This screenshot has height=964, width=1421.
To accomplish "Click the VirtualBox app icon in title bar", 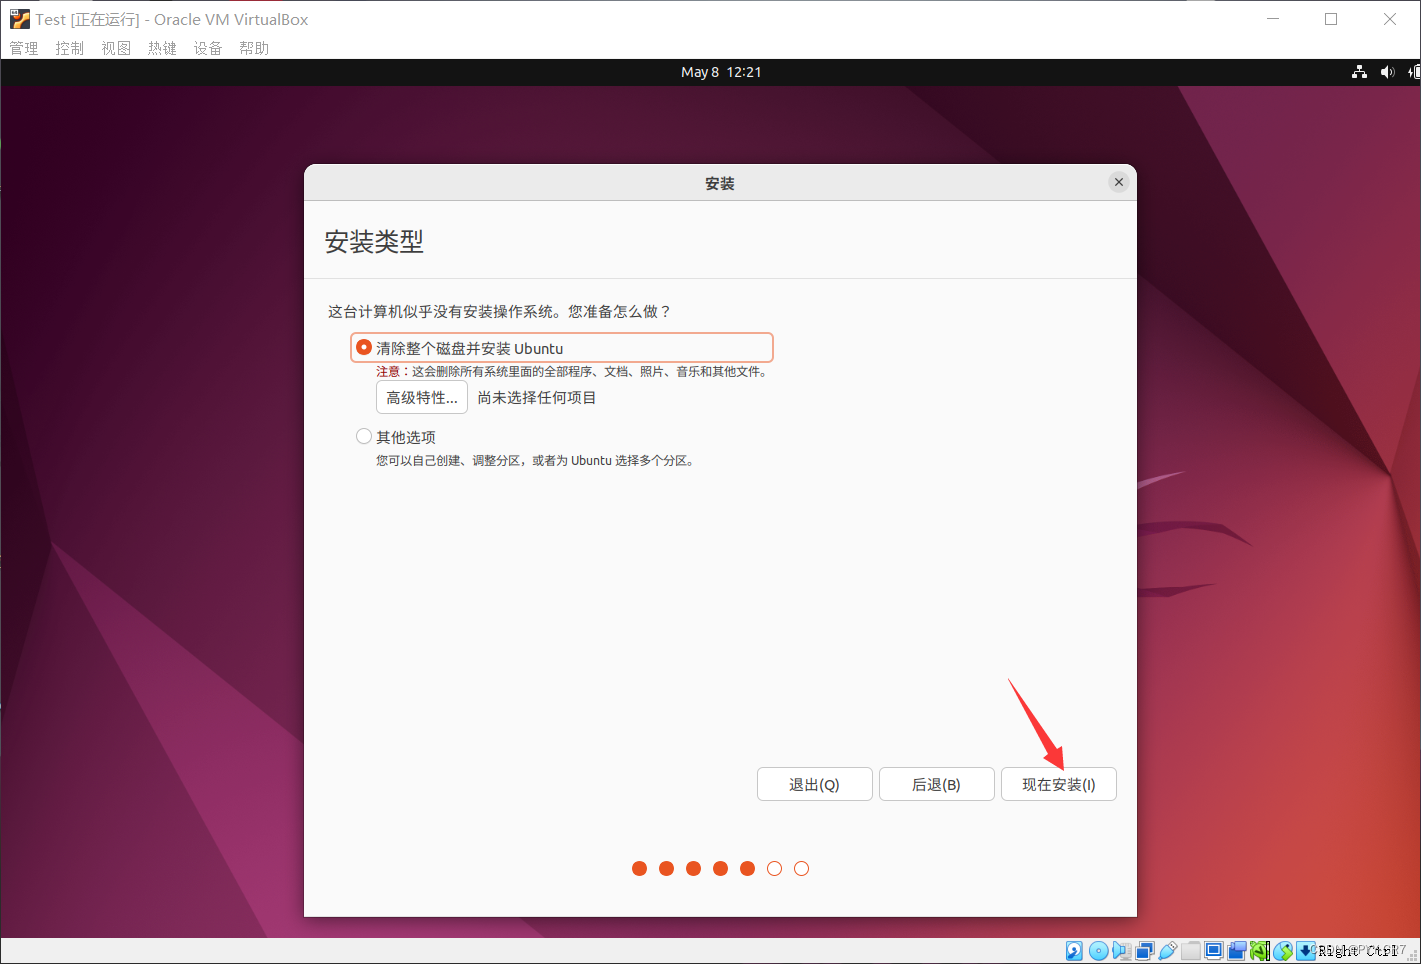I will tap(19, 19).
